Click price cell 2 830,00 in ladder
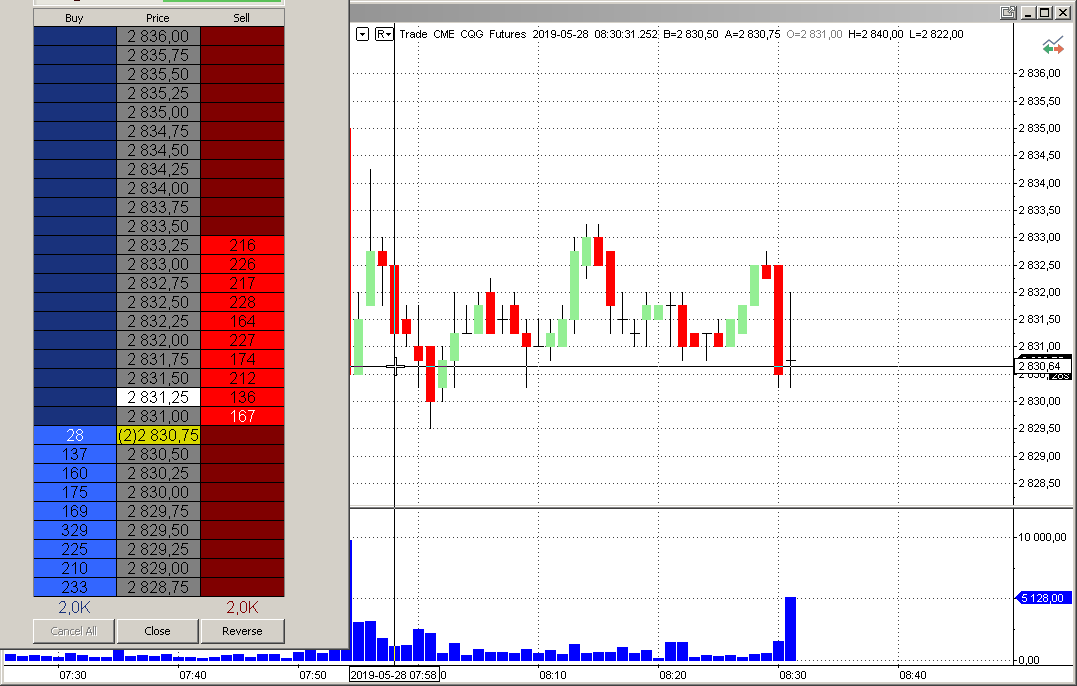Image resolution: width=1077 pixels, height=686 pixels. pyautogui.click(x=158, y=492)
